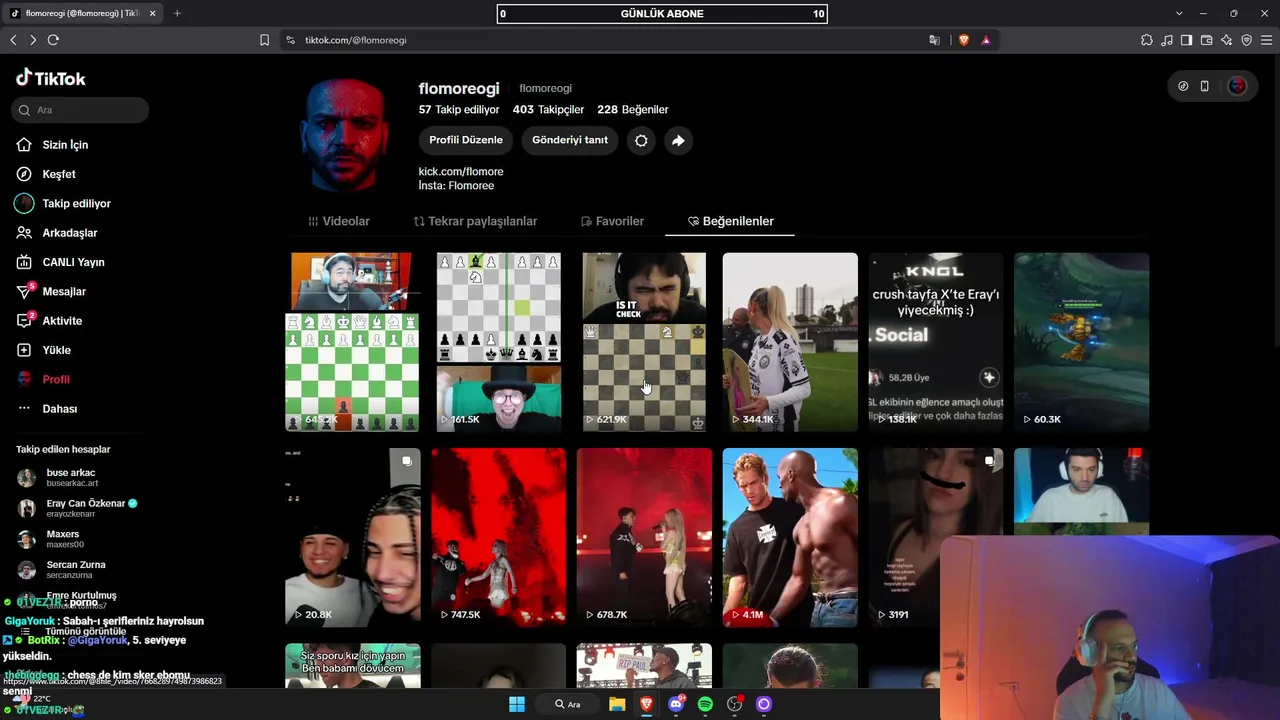Open Brave Shields lion icon

click(x=964, y=40)
